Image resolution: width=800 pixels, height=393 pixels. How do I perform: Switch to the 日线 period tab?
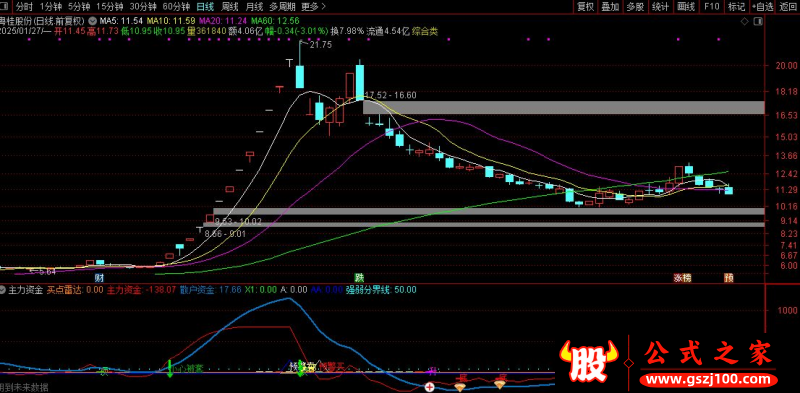coord(205,7)
